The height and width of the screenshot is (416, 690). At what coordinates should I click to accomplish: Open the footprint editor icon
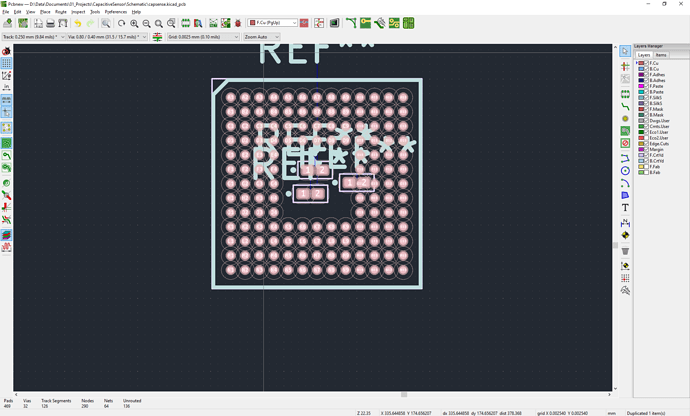click(x=185, y=23)
